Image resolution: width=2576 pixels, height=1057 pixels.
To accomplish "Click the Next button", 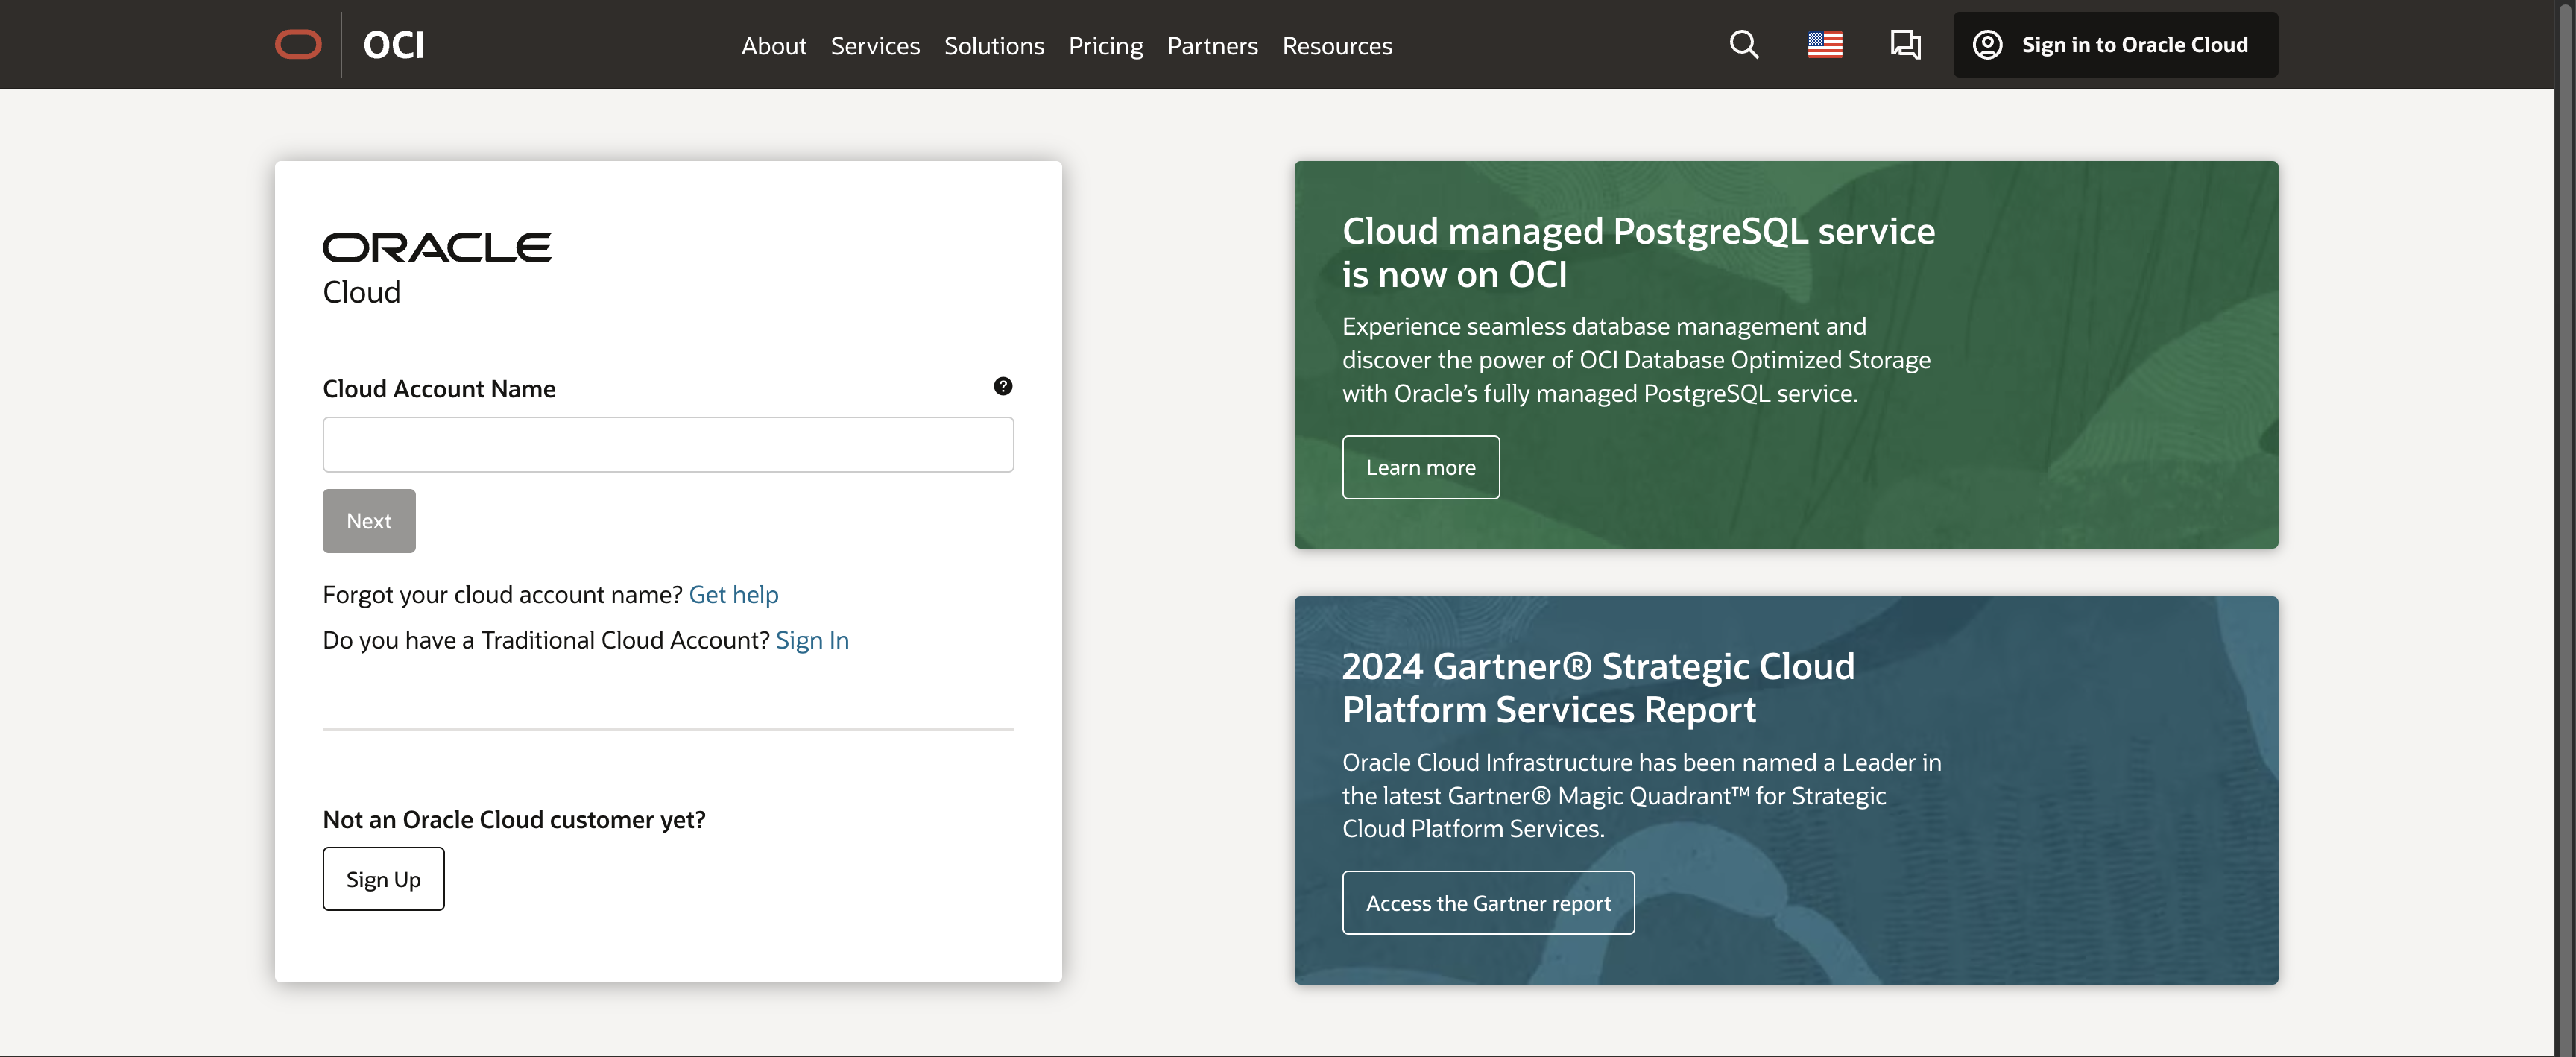I will [x=369, y=521].
